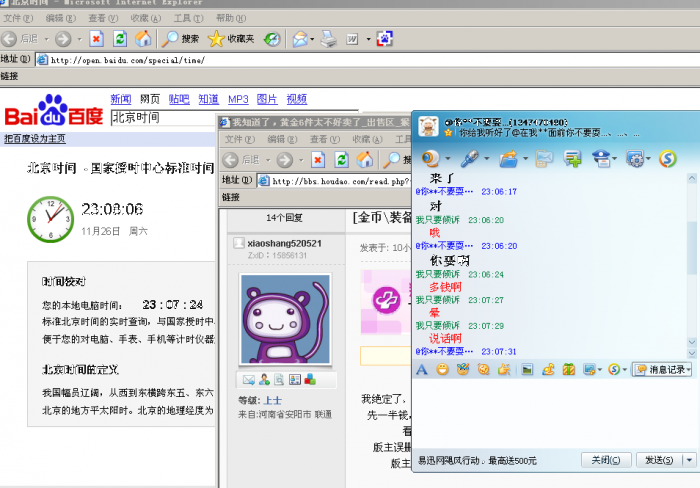This screenshot has height=488, width=700.
Task: Open the smiley emoticon picker
Action: point(442,369)
